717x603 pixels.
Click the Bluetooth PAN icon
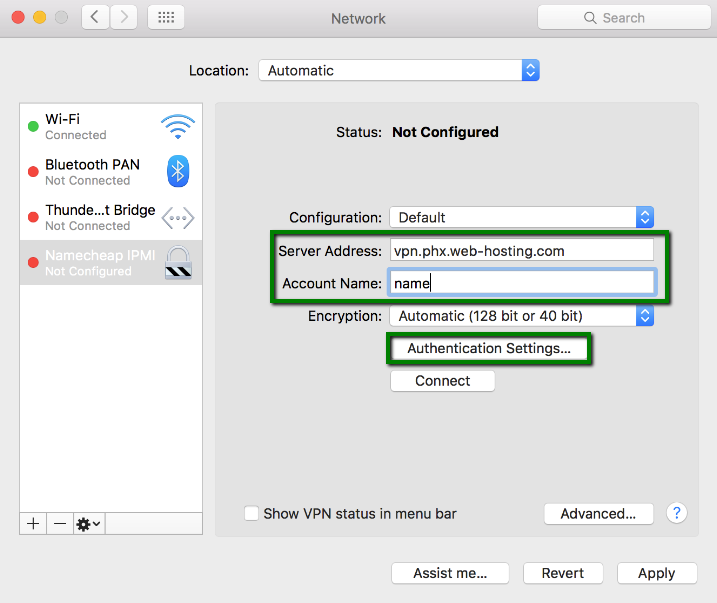(x=178, y=172)
